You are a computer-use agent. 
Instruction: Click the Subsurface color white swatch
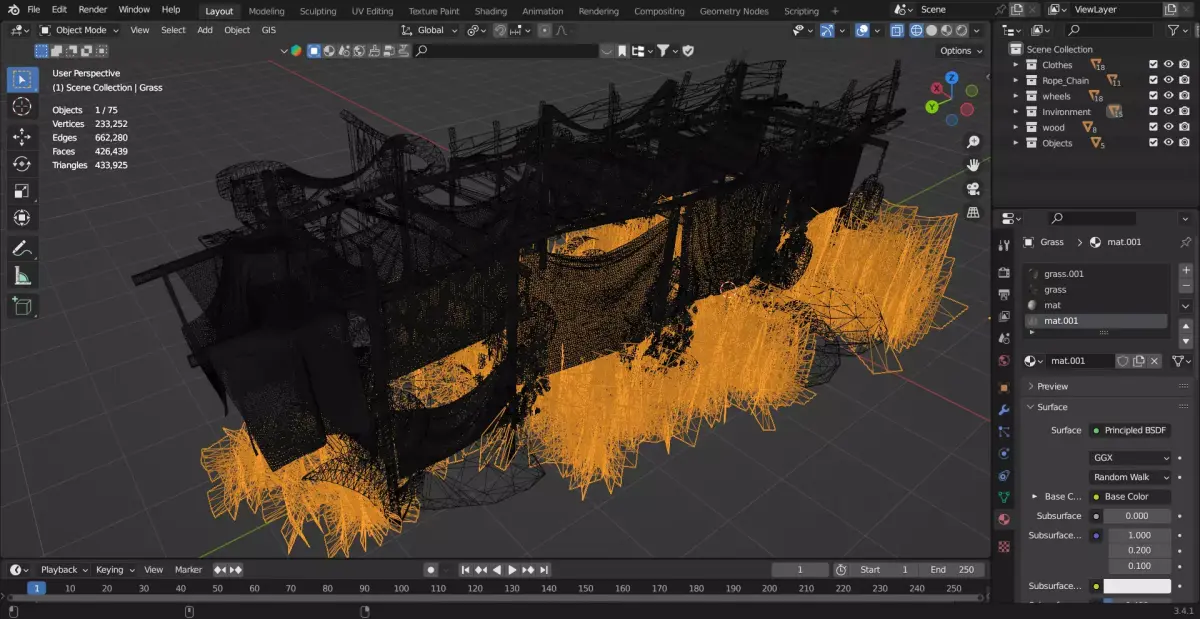coord(1137,586)
